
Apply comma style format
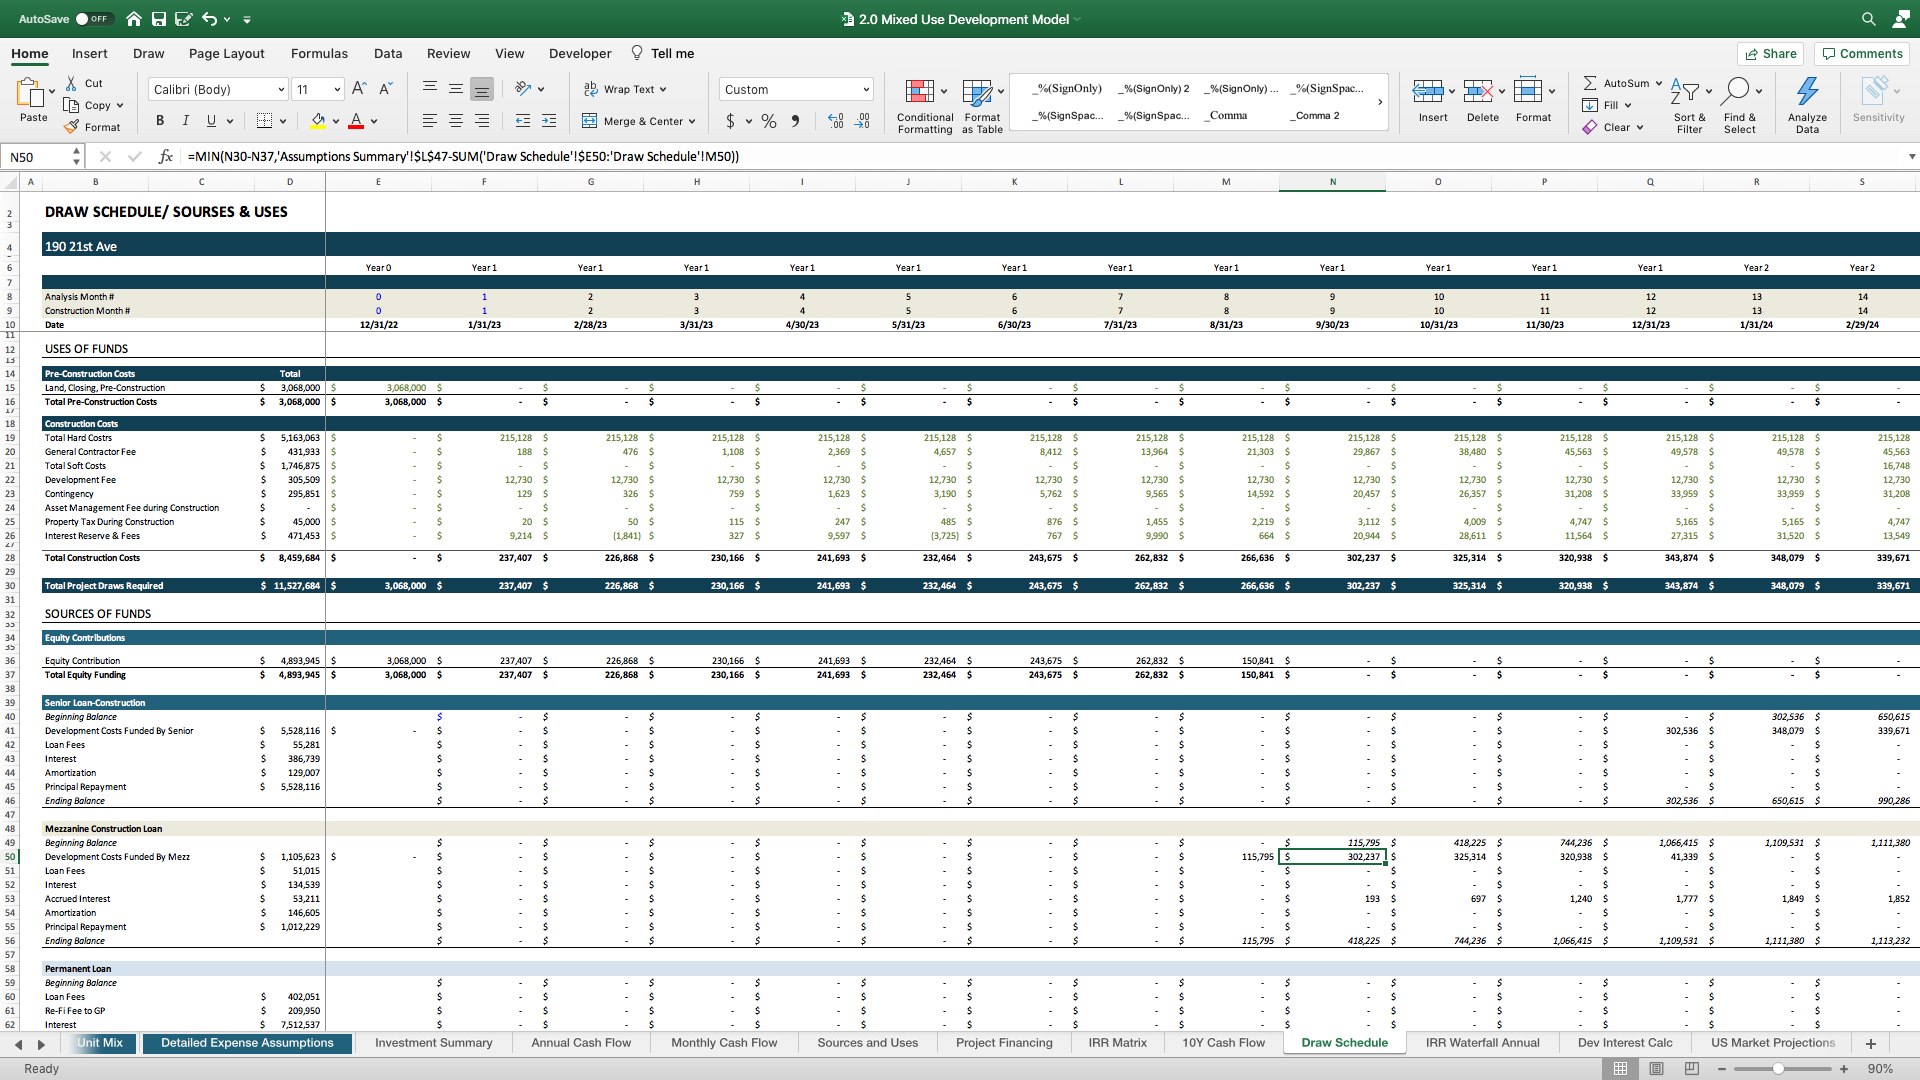796,121
